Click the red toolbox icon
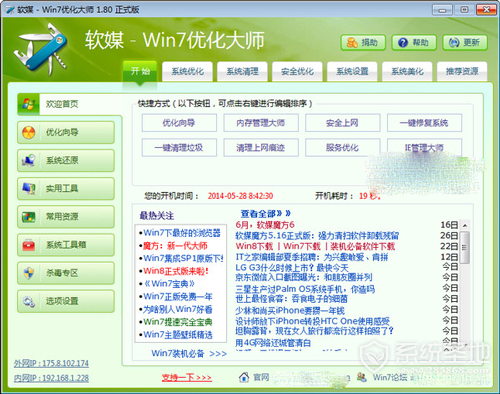Image resolution: width=500 pixels, height=394 pixels. tap(29, 245)
